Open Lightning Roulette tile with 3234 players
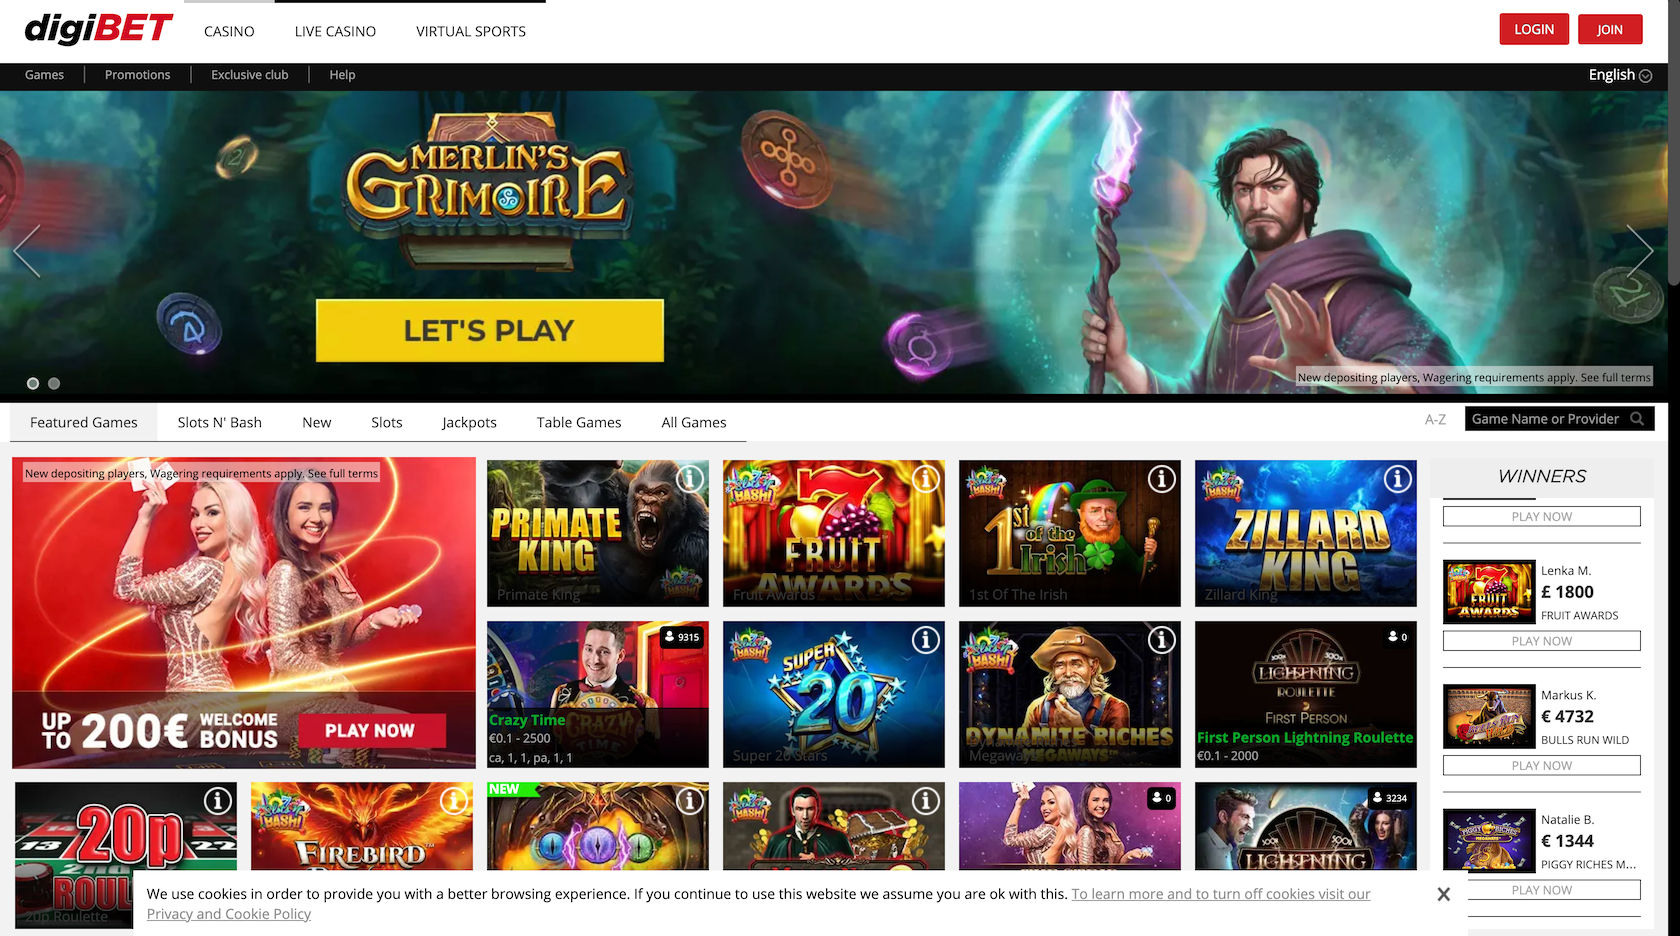This screenshot has width=1680, height=936. [x=1306, y=826]
